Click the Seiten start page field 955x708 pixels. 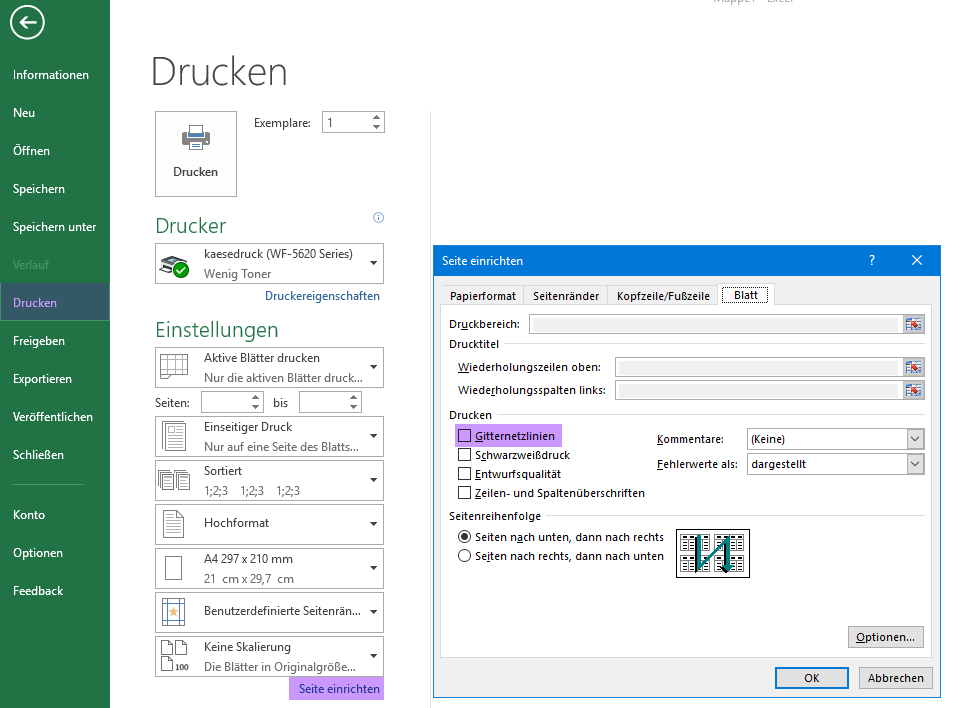pos(232,402)
